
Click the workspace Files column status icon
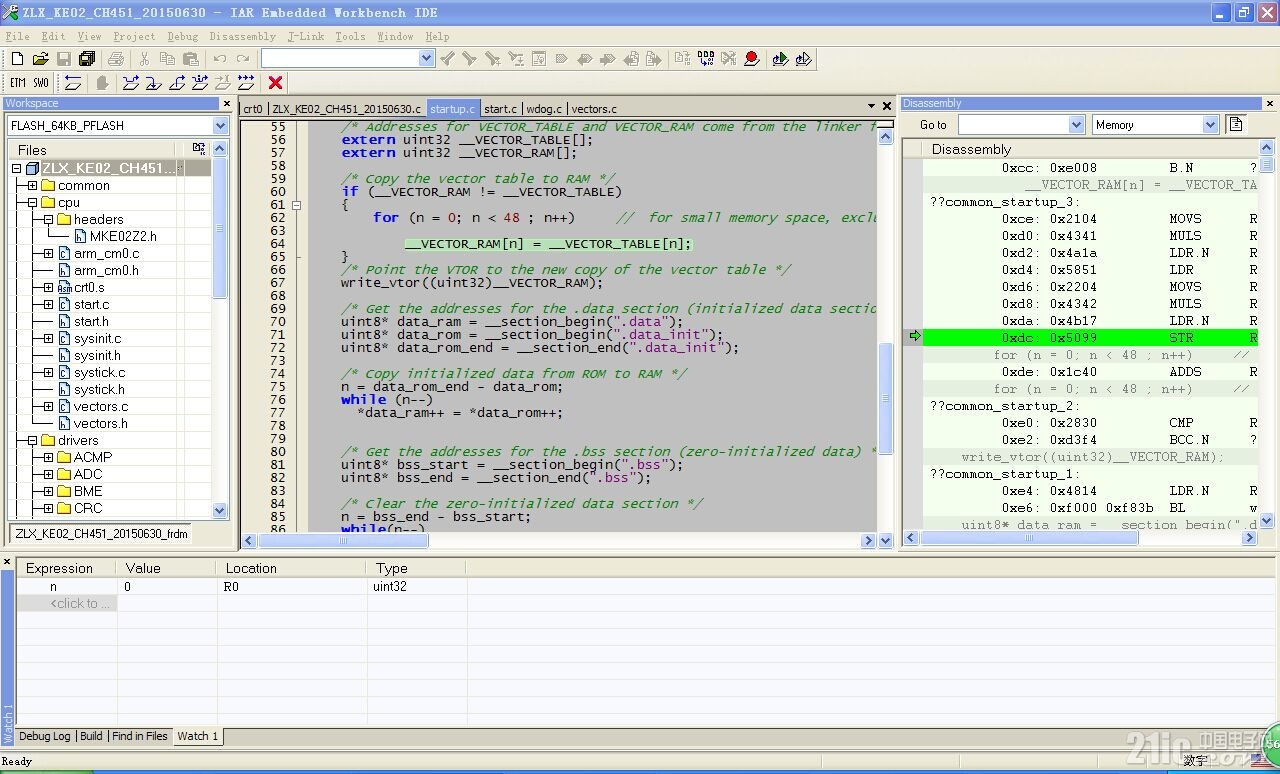(199, 149)
